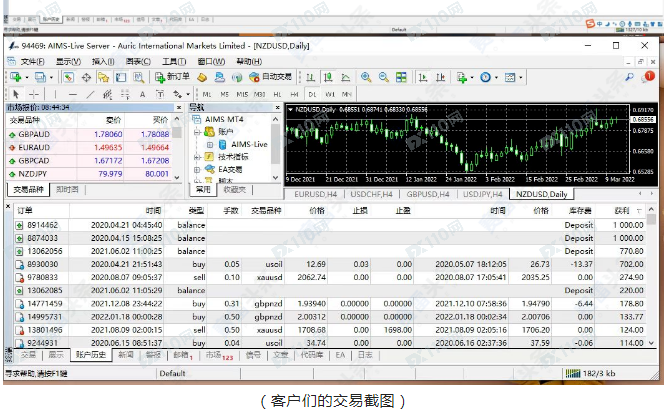The width and height of the screenshot is (670, 412).
Task: Toggle the chart shift icon
Action: [x=441, y=77]
